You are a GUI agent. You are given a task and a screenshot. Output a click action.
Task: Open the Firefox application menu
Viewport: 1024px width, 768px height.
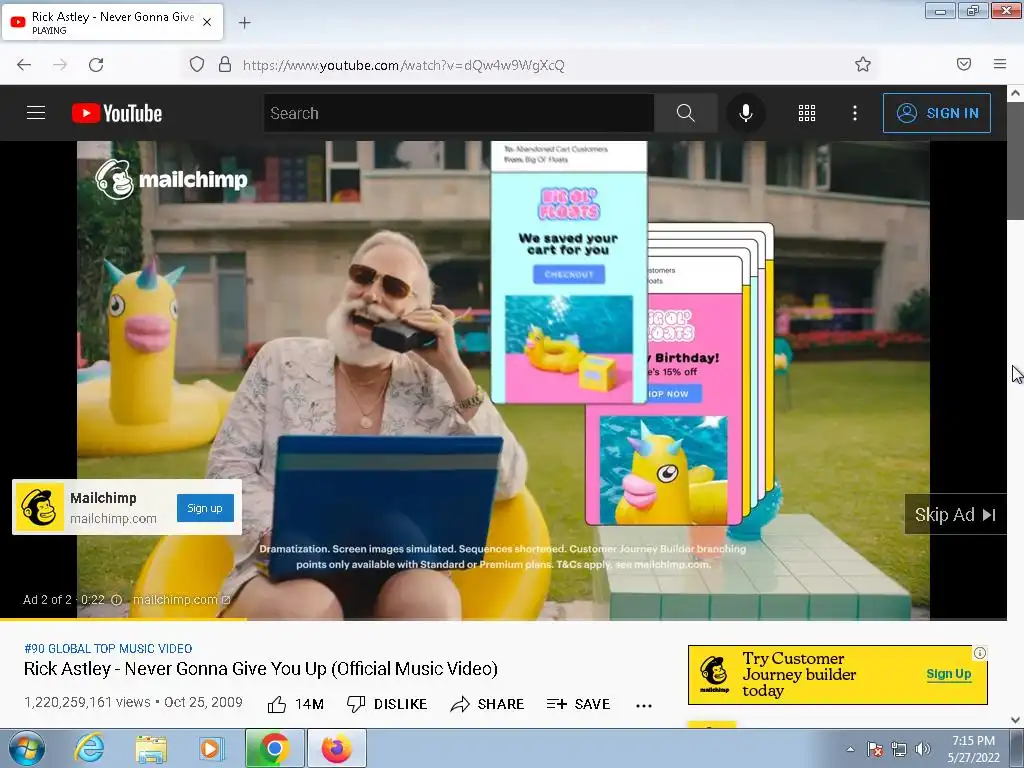pyautogui.click(x=1000, y=64)
